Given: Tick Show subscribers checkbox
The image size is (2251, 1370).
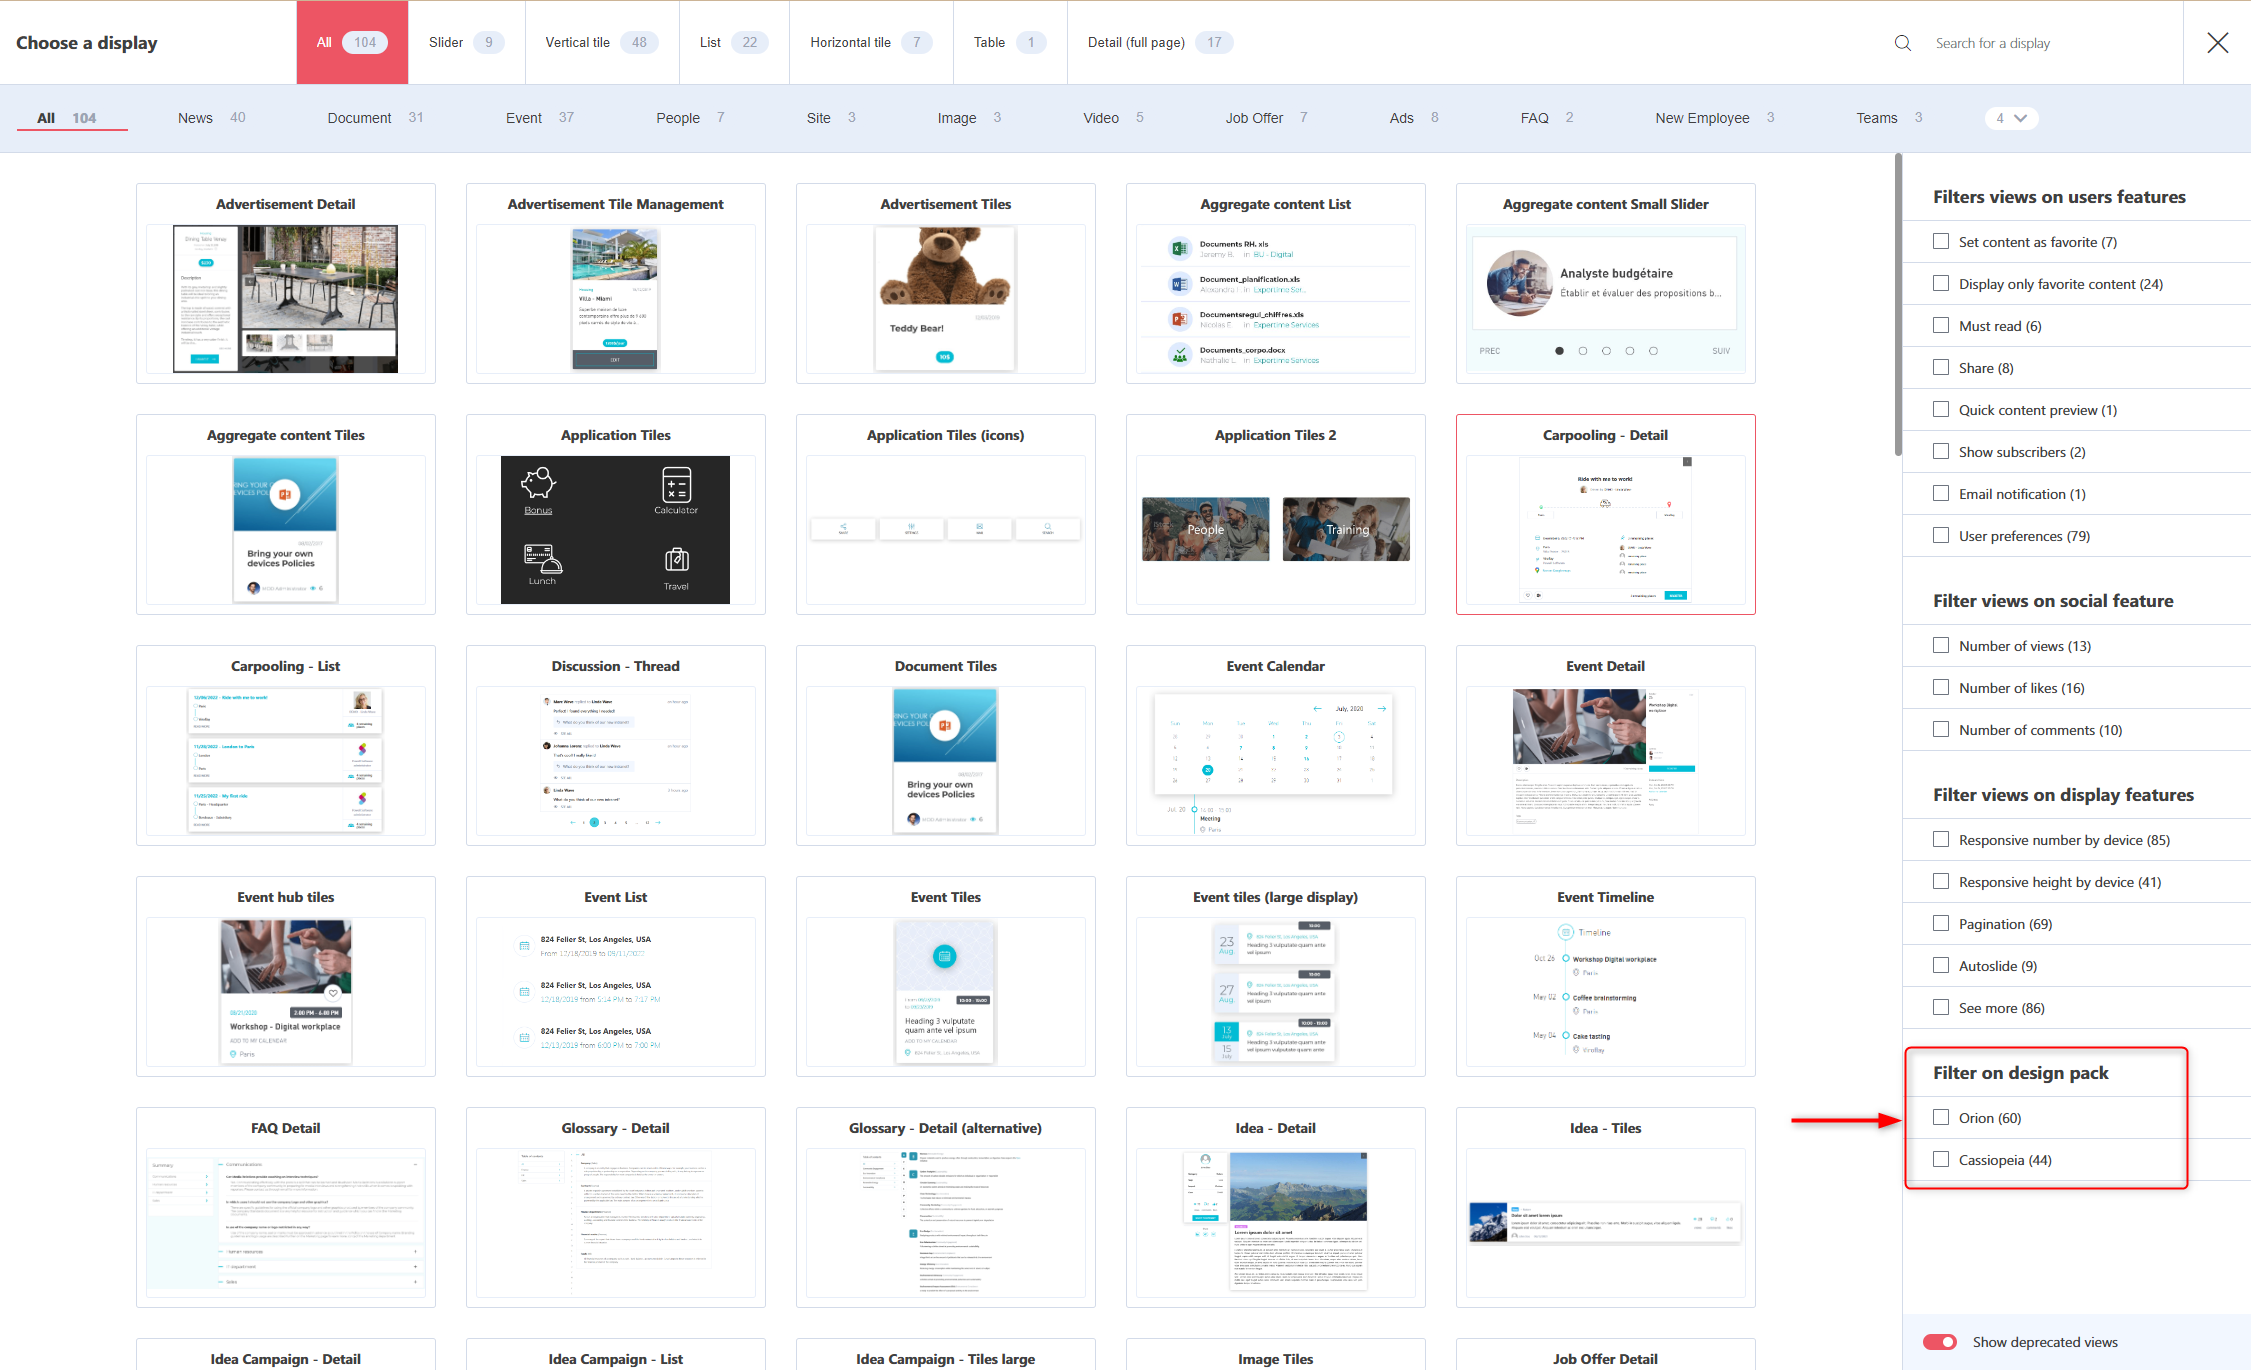Looking at the screenshot, I should coord(1941,451).
